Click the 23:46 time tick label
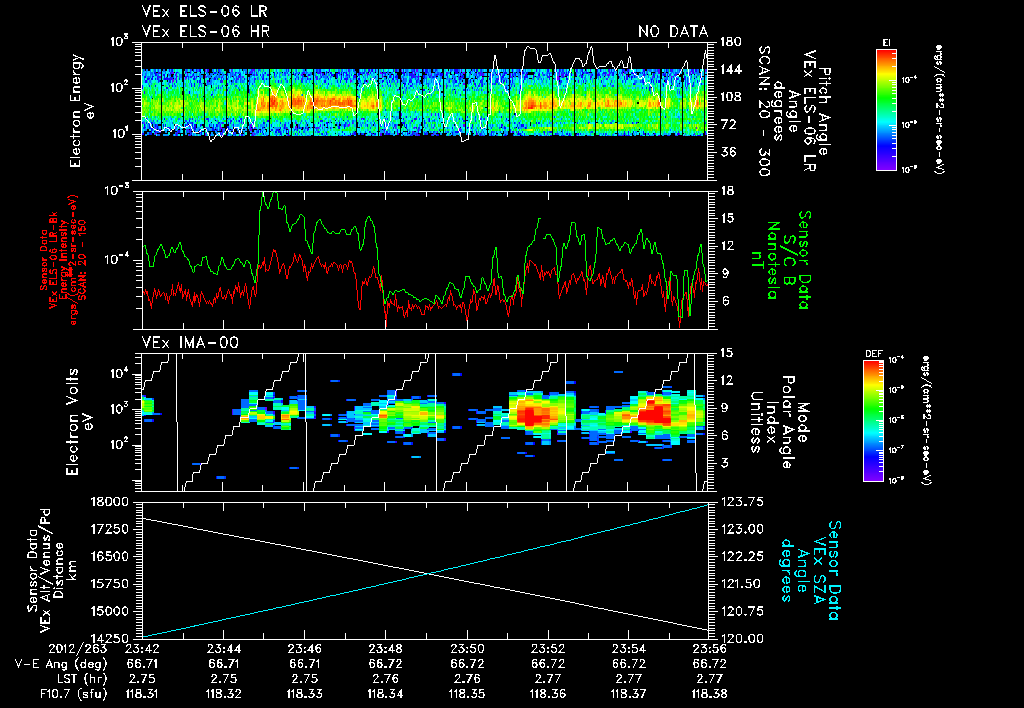The height and width of the screenshot is (708, 1024). [304, 649]
